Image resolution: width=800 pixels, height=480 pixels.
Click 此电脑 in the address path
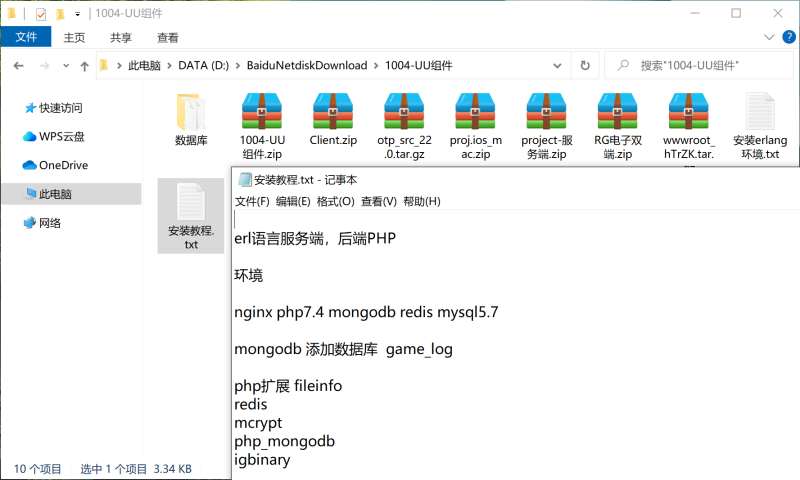144,66
